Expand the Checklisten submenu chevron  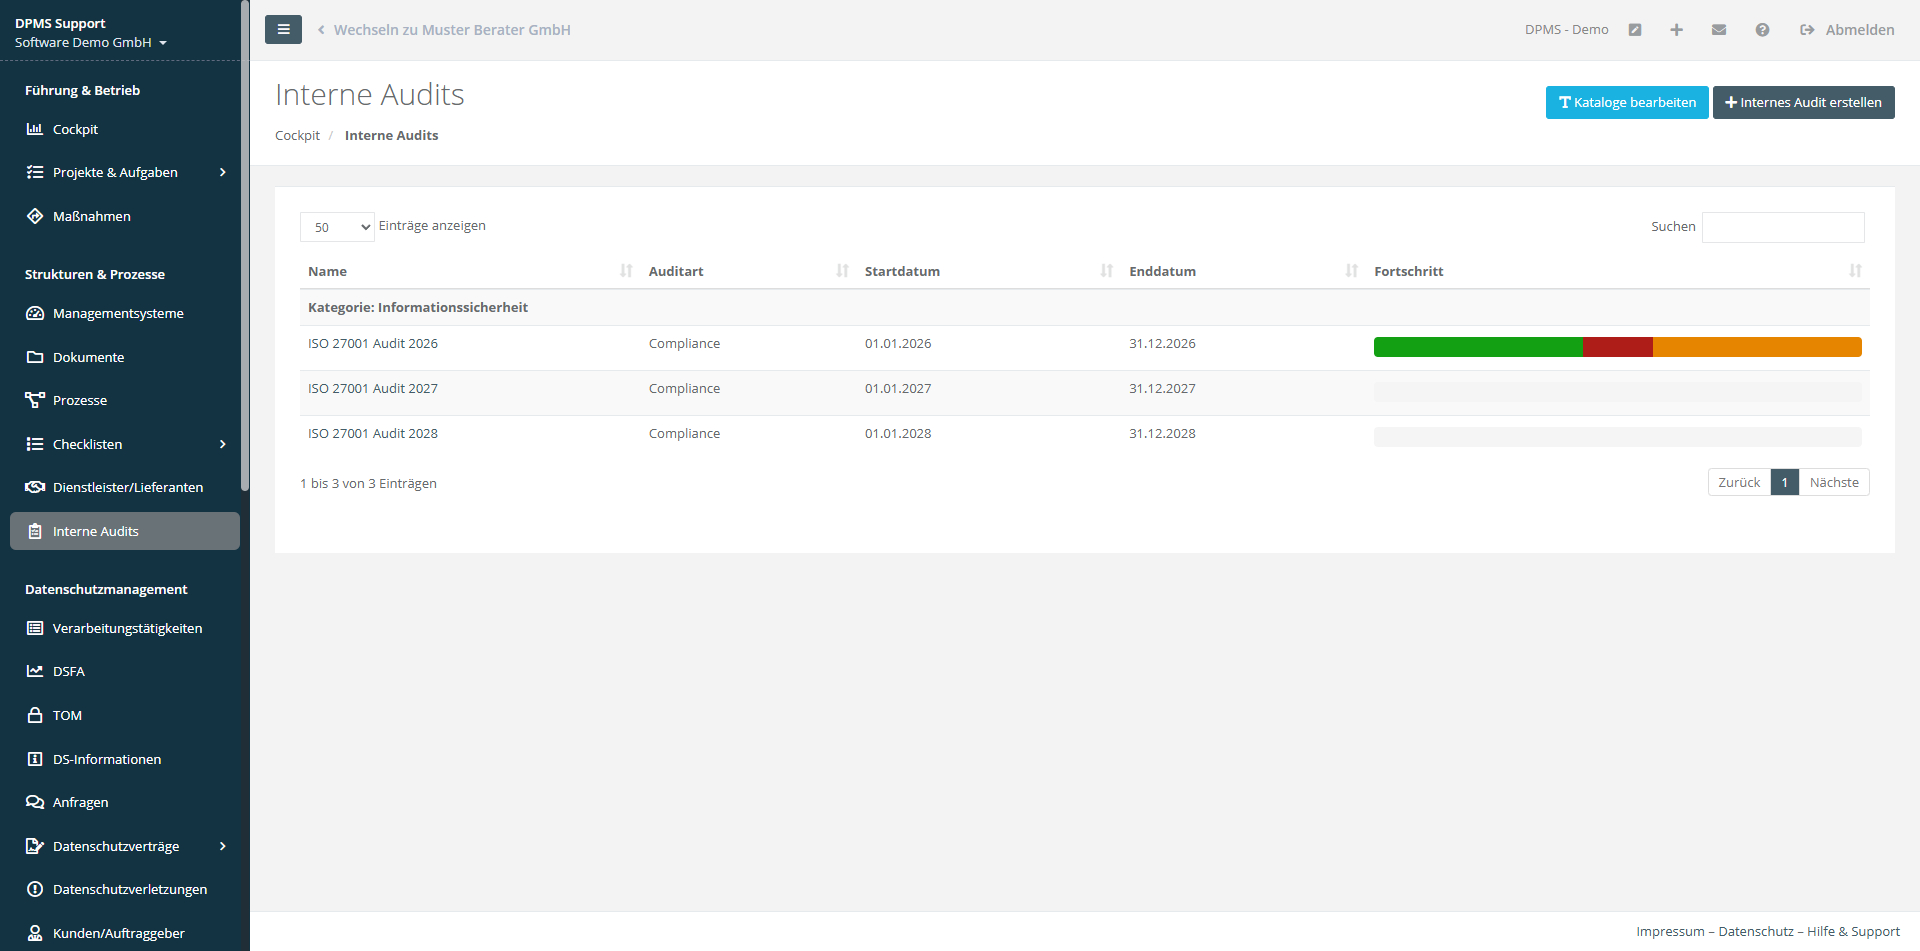click(x=222, y=444)
